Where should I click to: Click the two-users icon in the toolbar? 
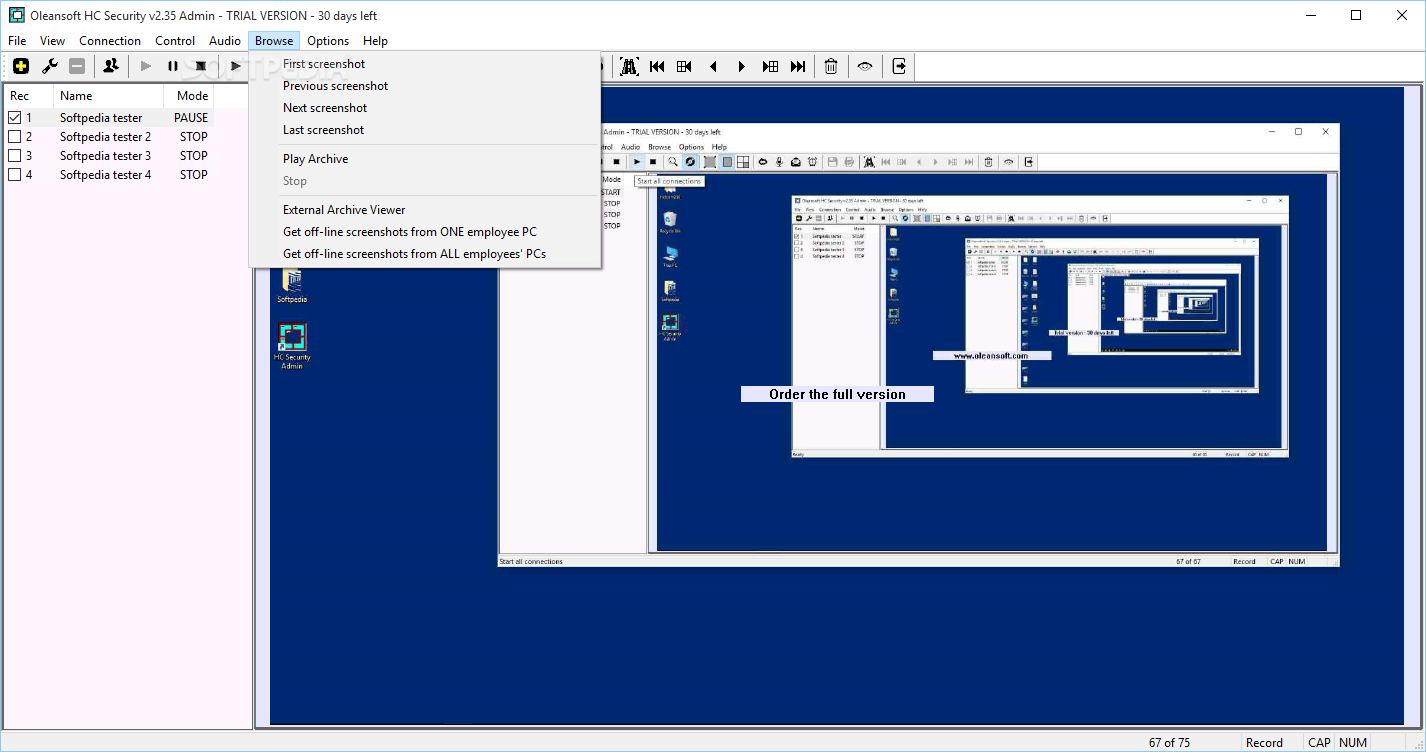(111, 66)
